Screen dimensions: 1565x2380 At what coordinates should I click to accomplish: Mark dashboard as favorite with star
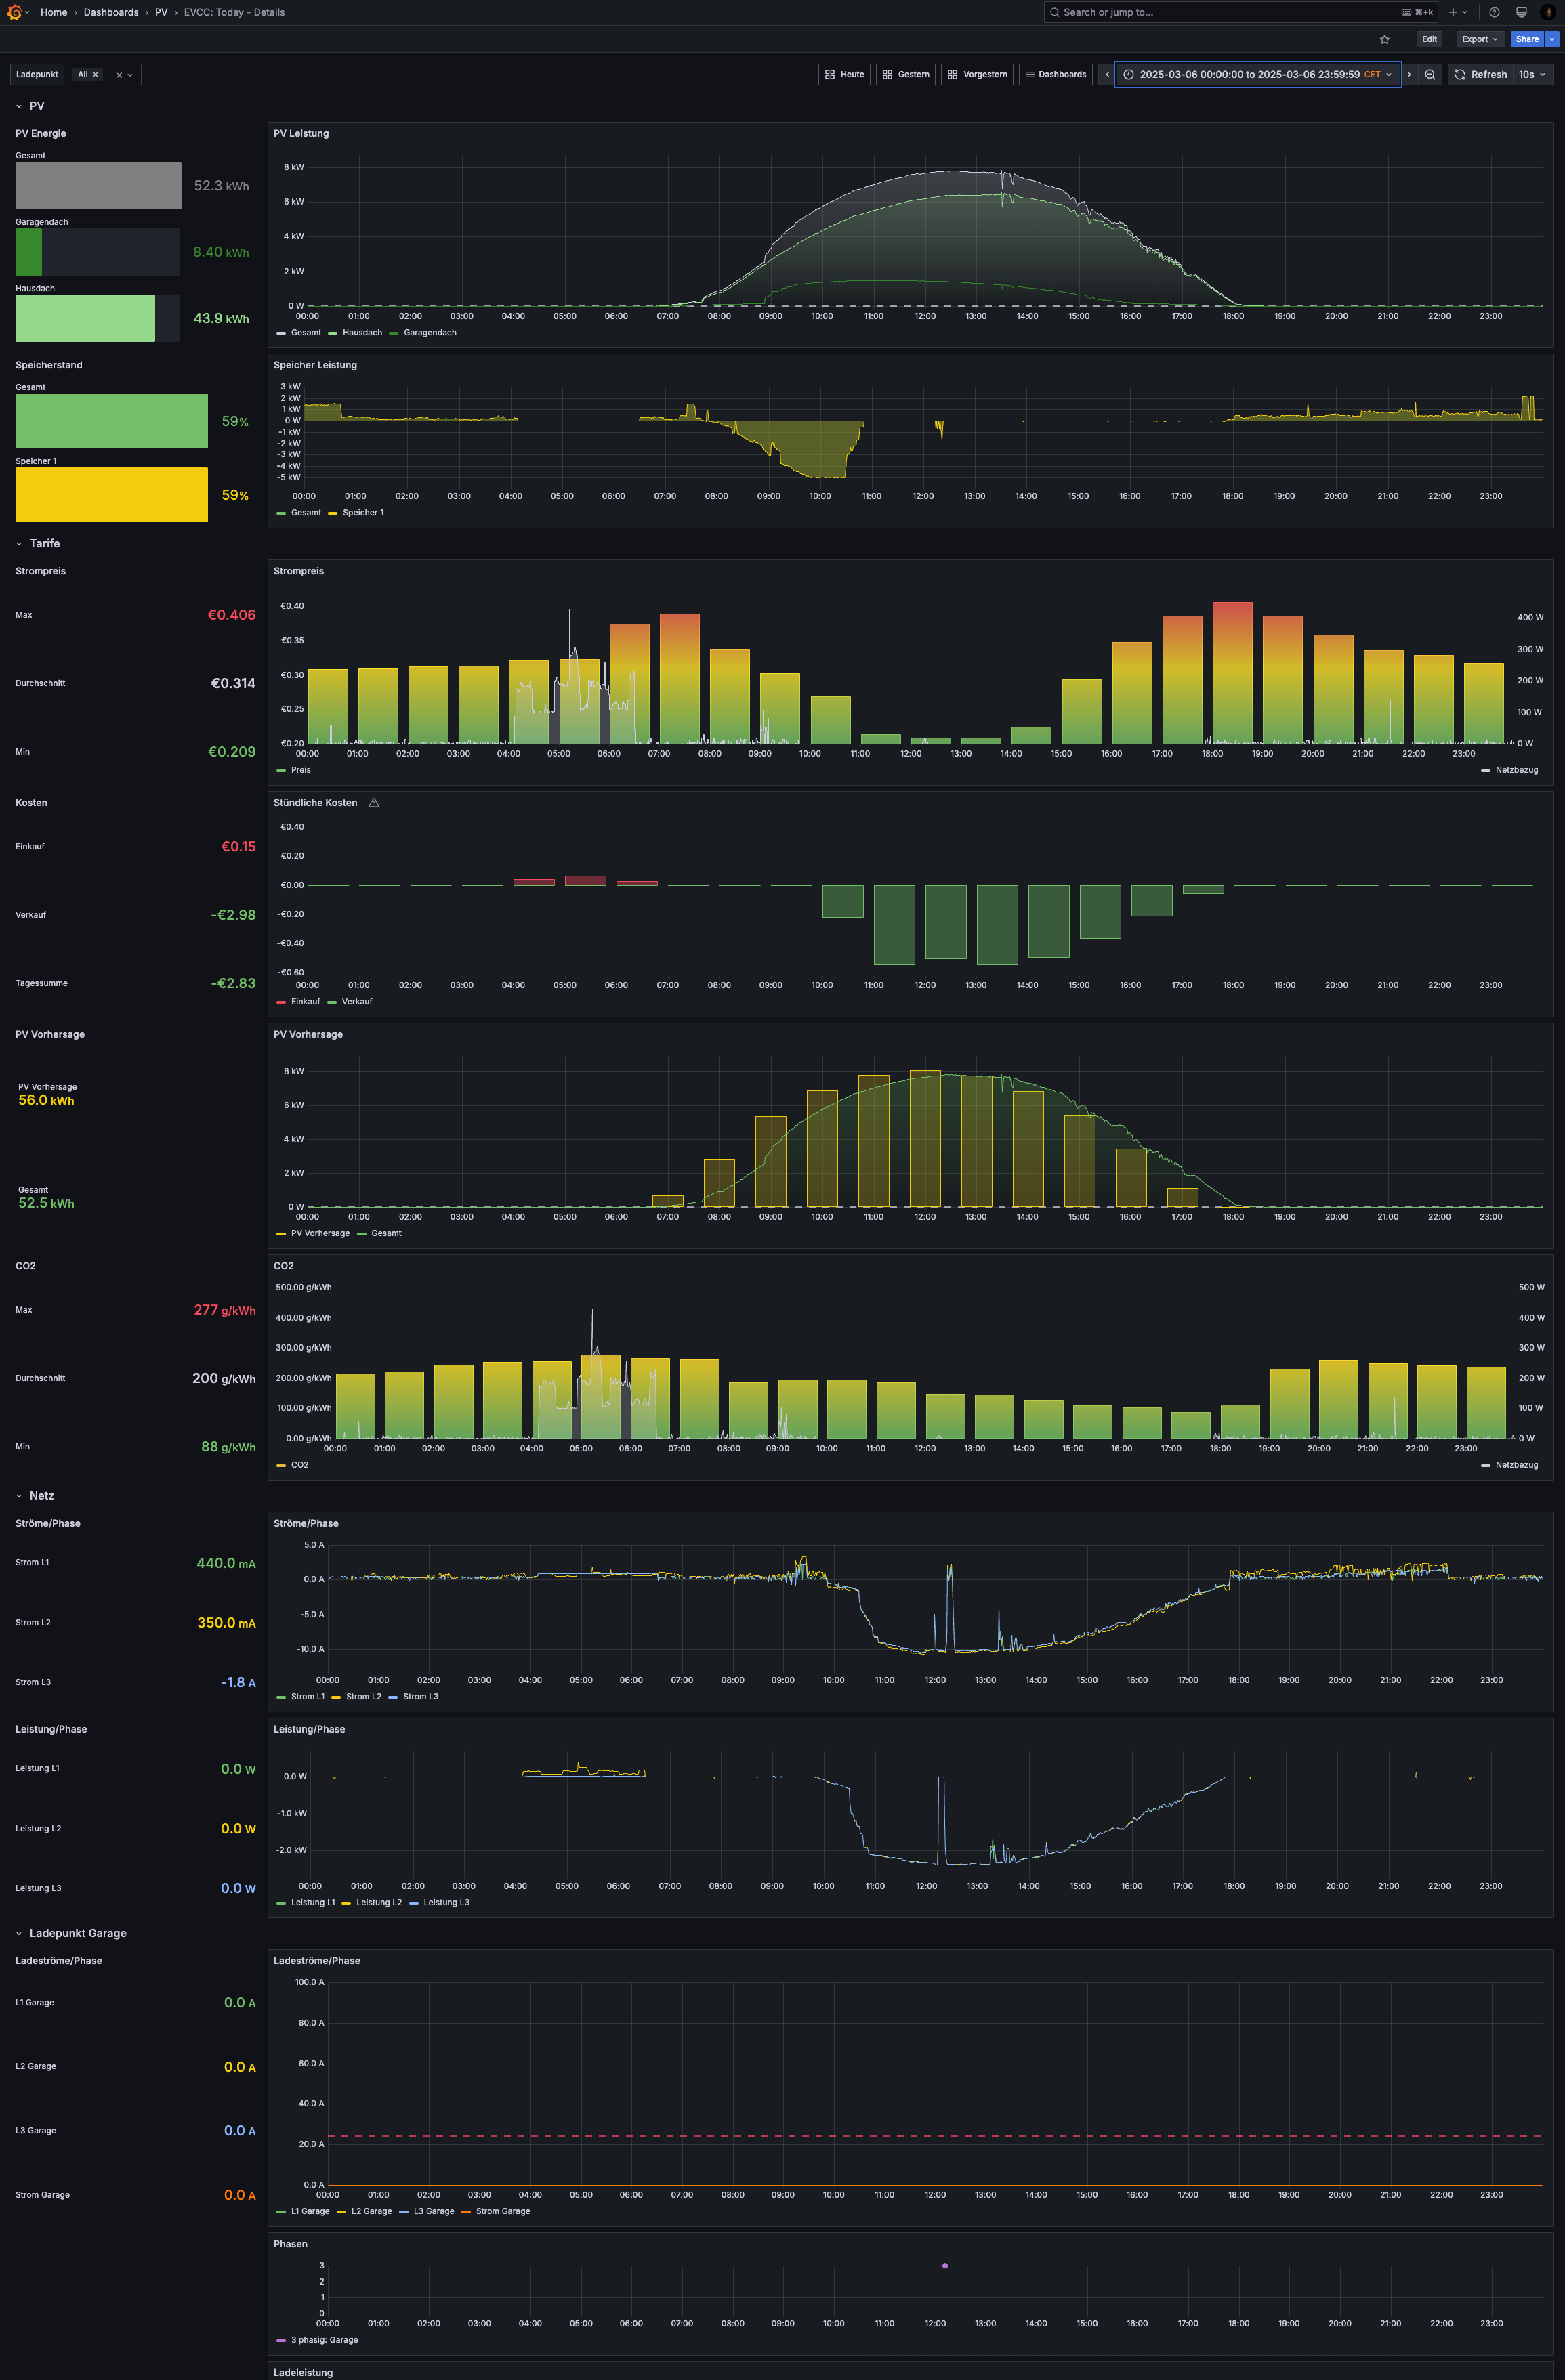[x=1385, y=39]
